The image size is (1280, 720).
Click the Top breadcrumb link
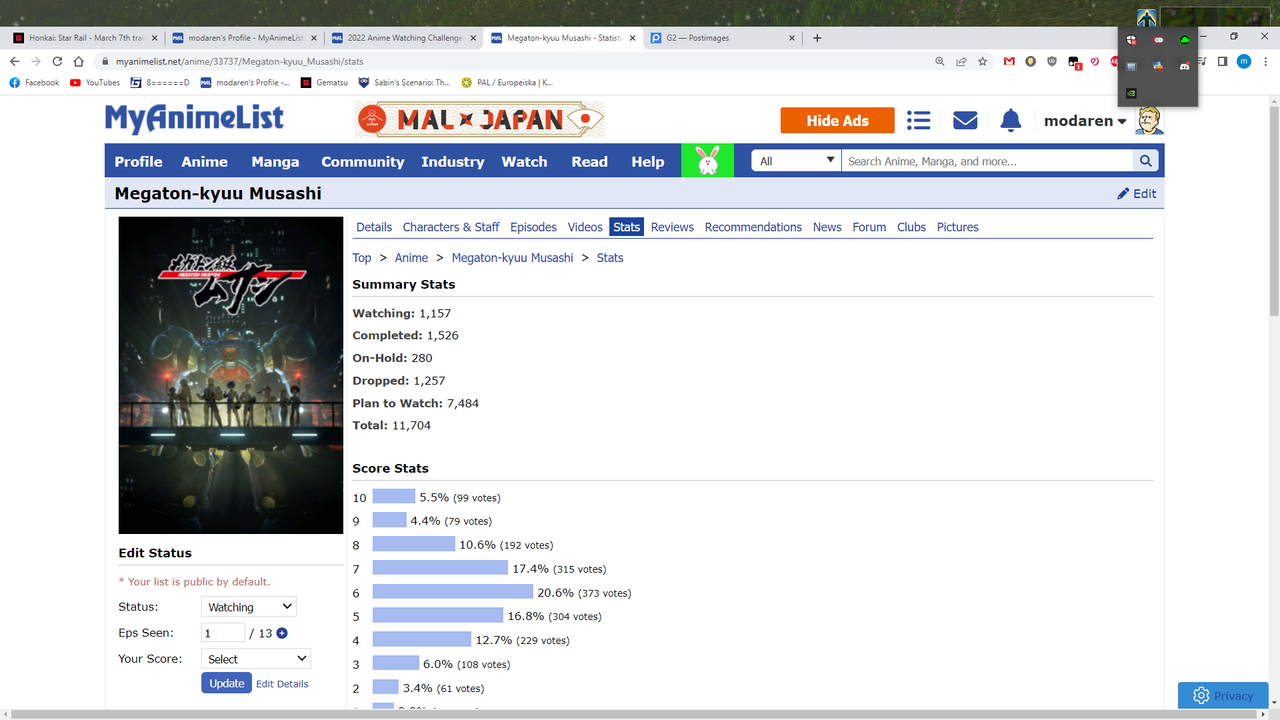(362, 258)
